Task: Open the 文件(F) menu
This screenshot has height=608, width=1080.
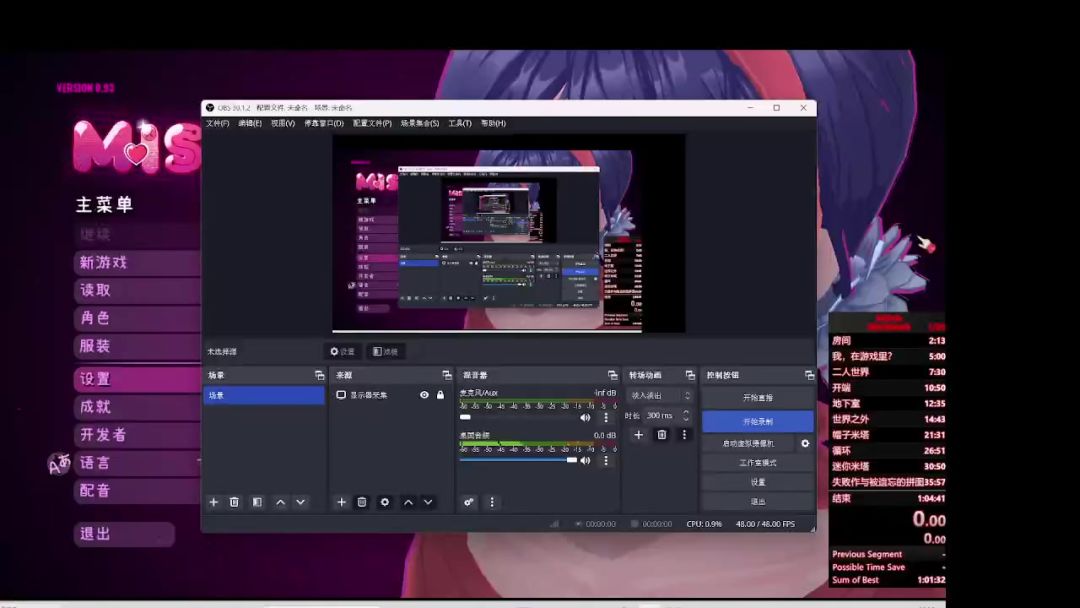Action: [217, 123]
